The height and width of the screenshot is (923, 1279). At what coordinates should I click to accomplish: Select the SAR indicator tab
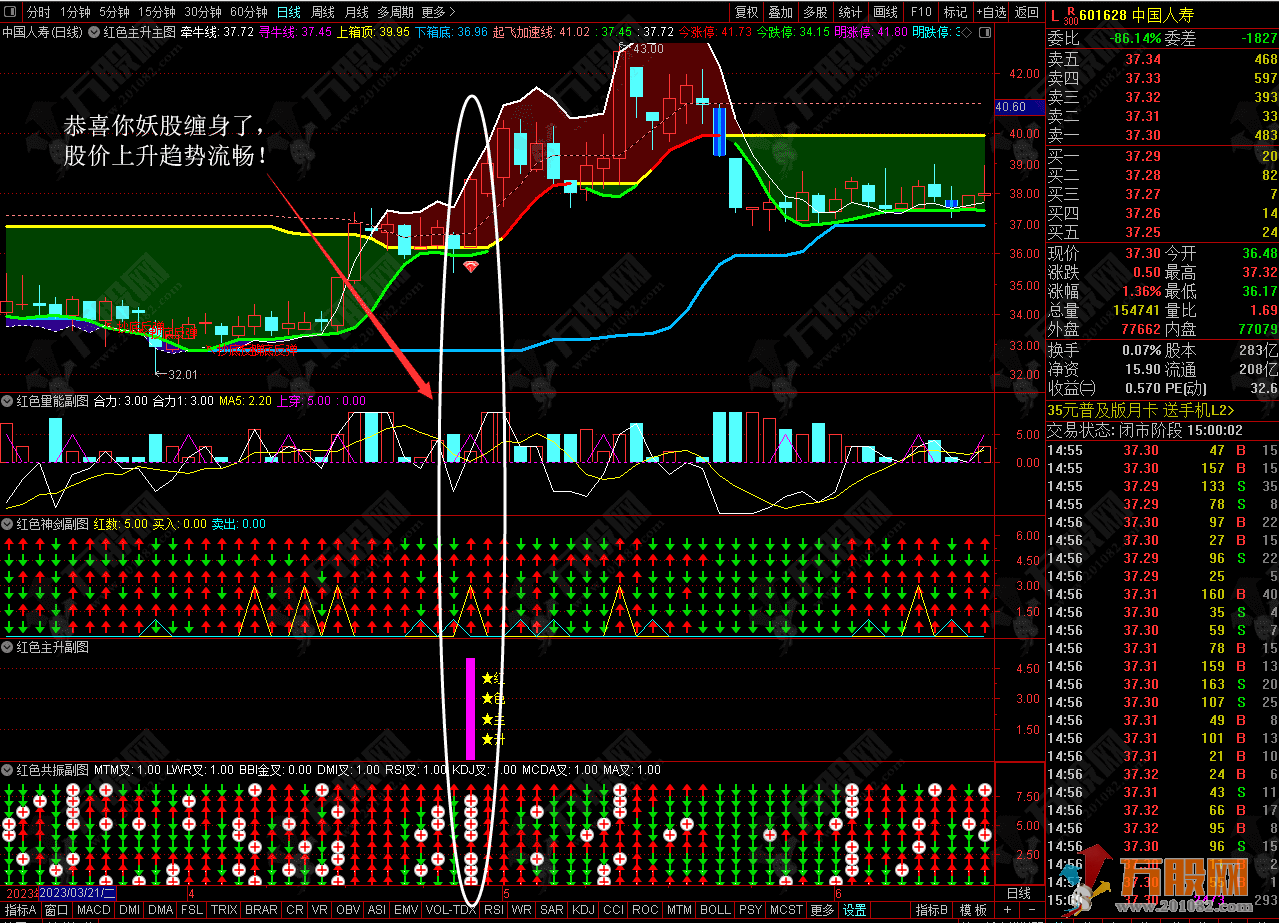(x=551, y=911)
